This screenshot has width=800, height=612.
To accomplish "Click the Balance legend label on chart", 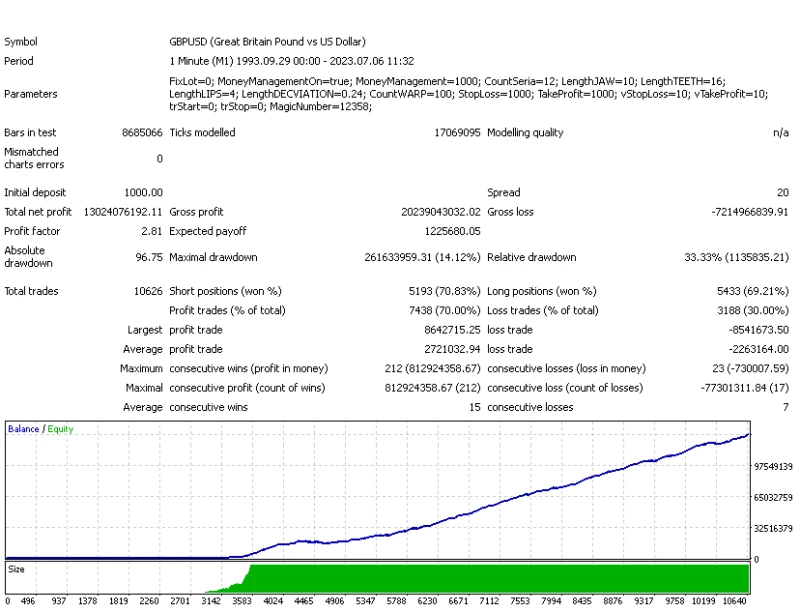I will 23,429.
